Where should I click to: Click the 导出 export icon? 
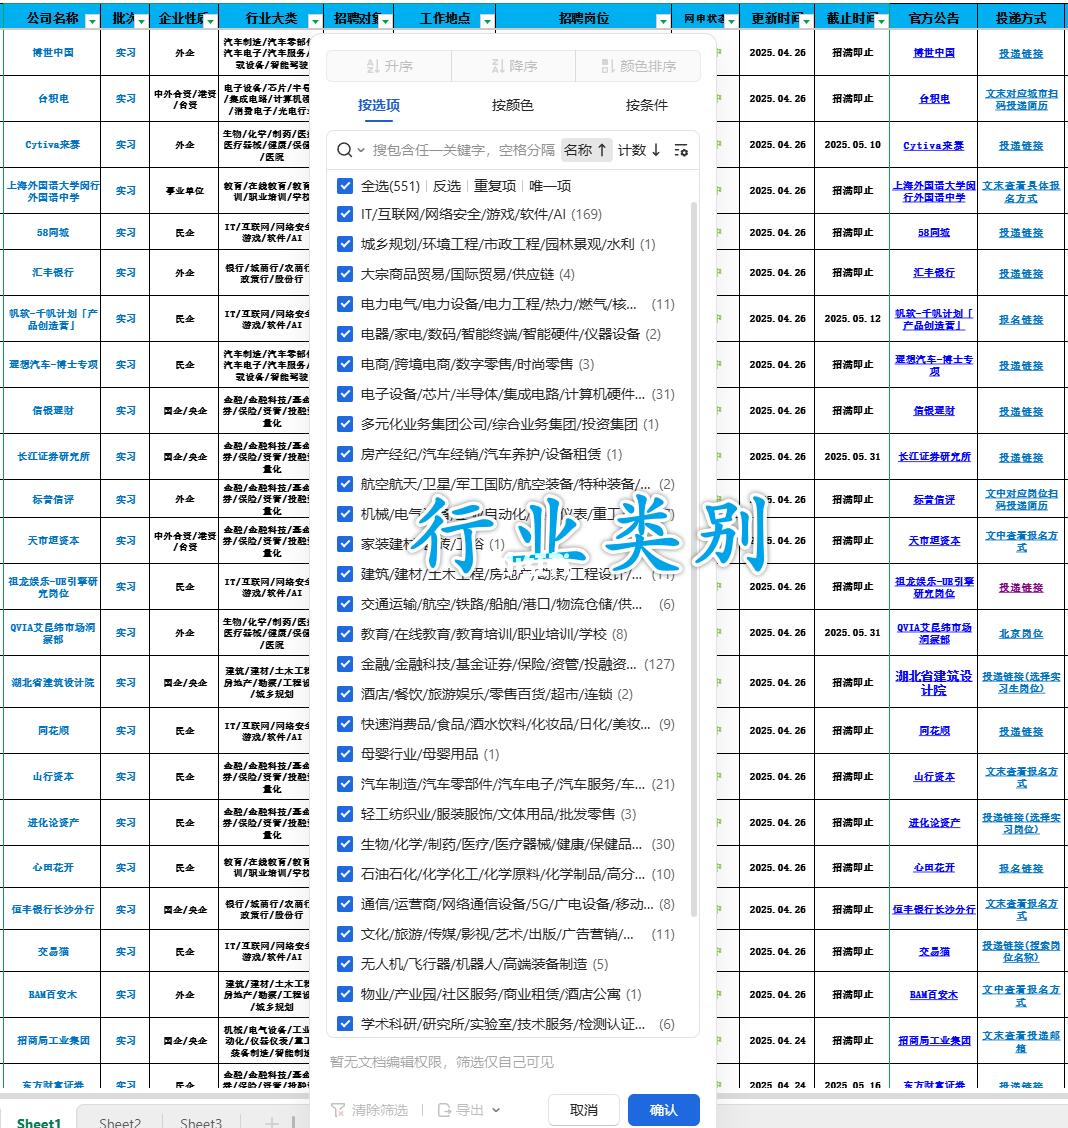pos(444,1109)
